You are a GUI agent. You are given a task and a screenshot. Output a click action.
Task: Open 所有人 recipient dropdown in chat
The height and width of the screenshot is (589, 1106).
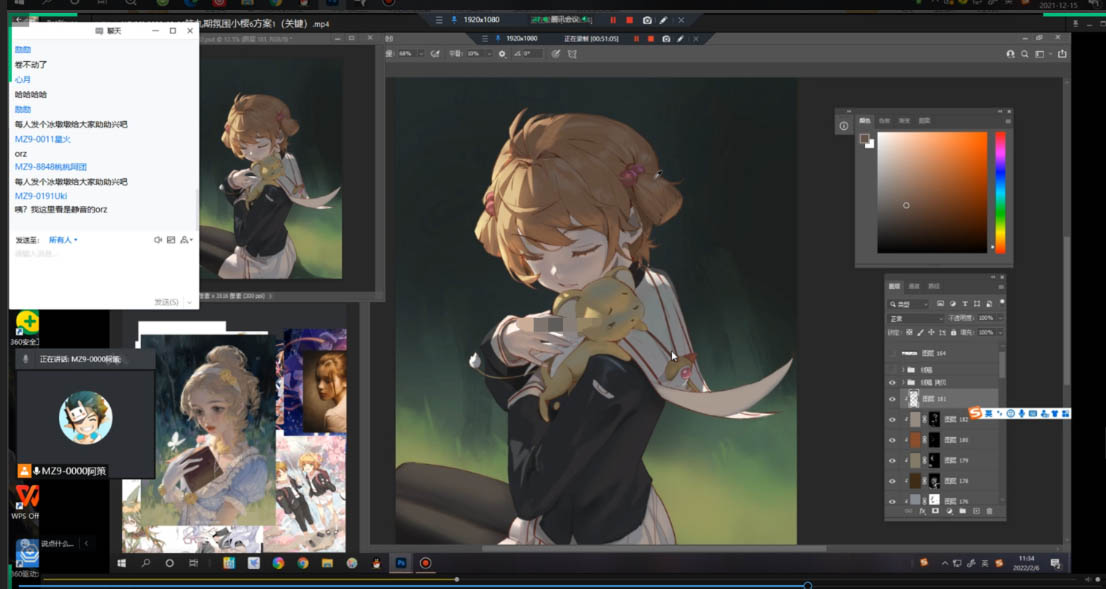tap(63, 240)
